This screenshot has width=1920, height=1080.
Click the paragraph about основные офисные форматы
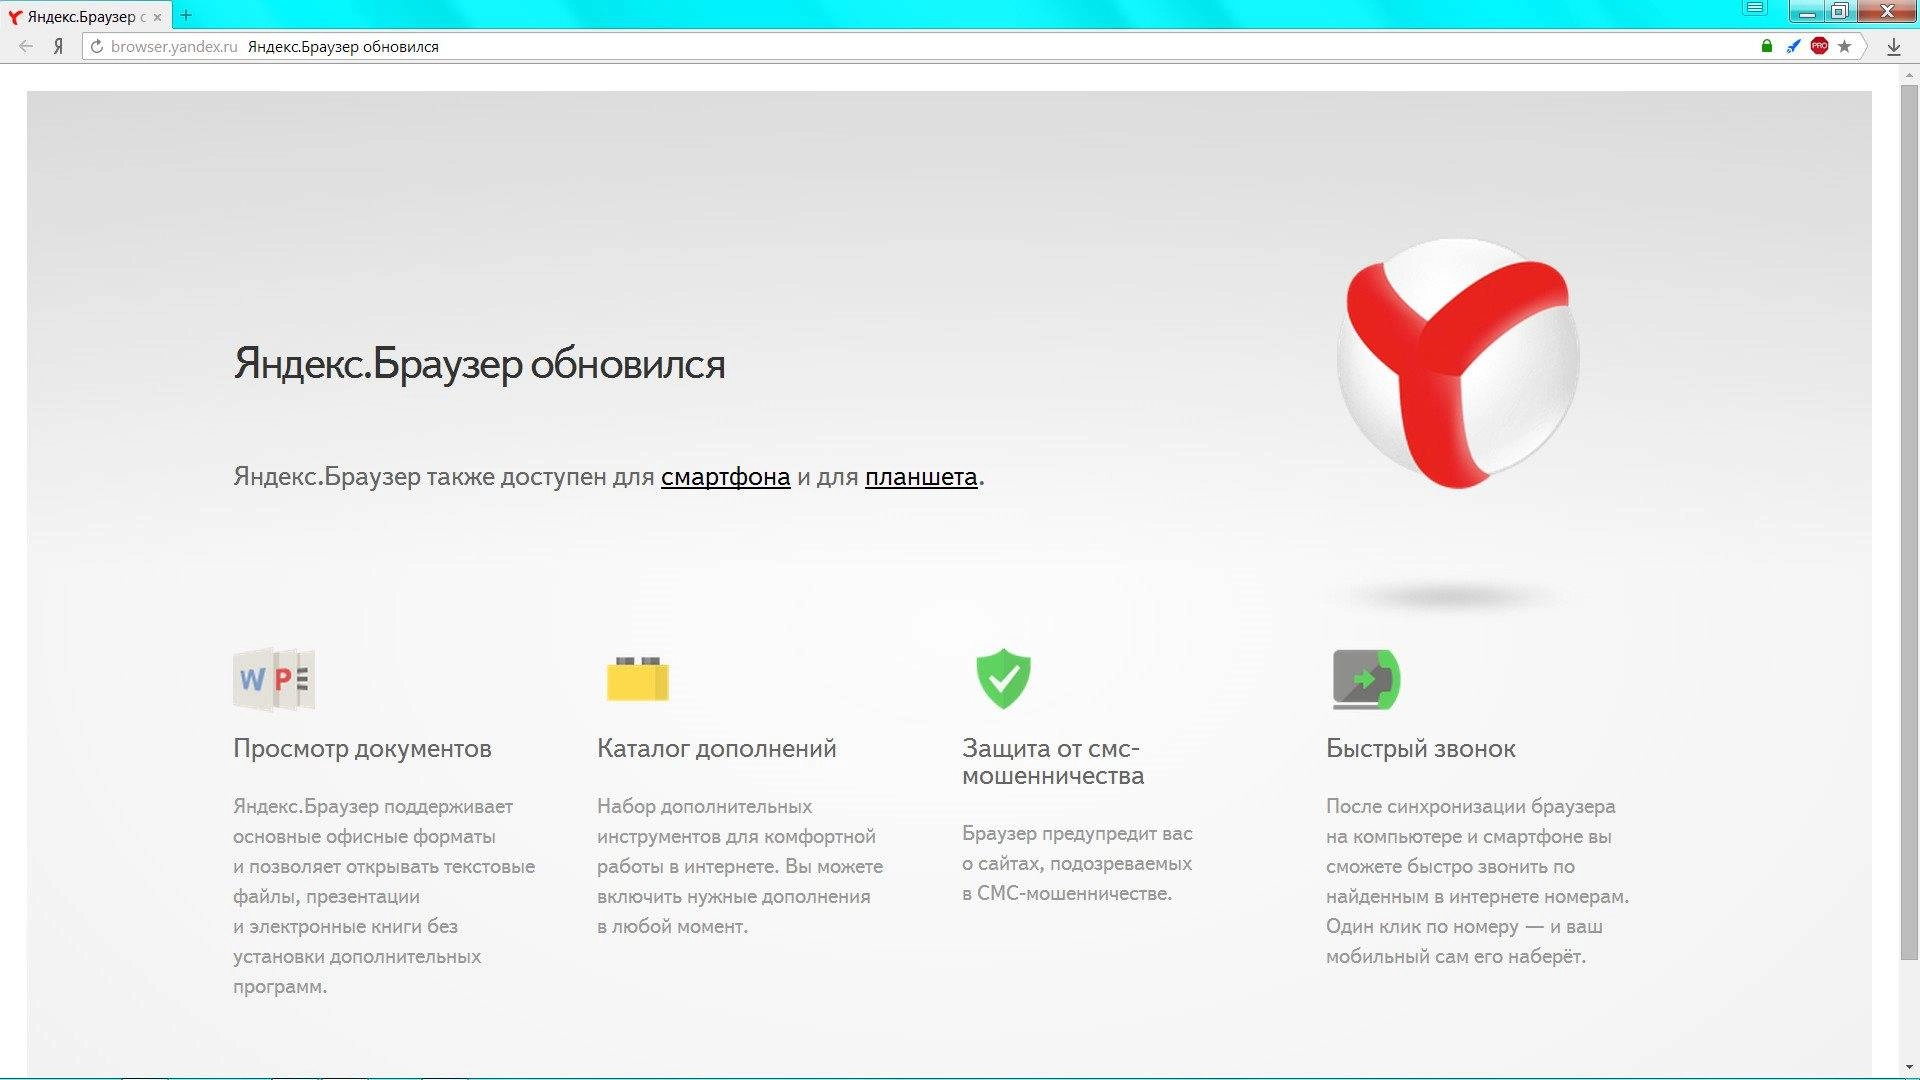coord(384,896)
